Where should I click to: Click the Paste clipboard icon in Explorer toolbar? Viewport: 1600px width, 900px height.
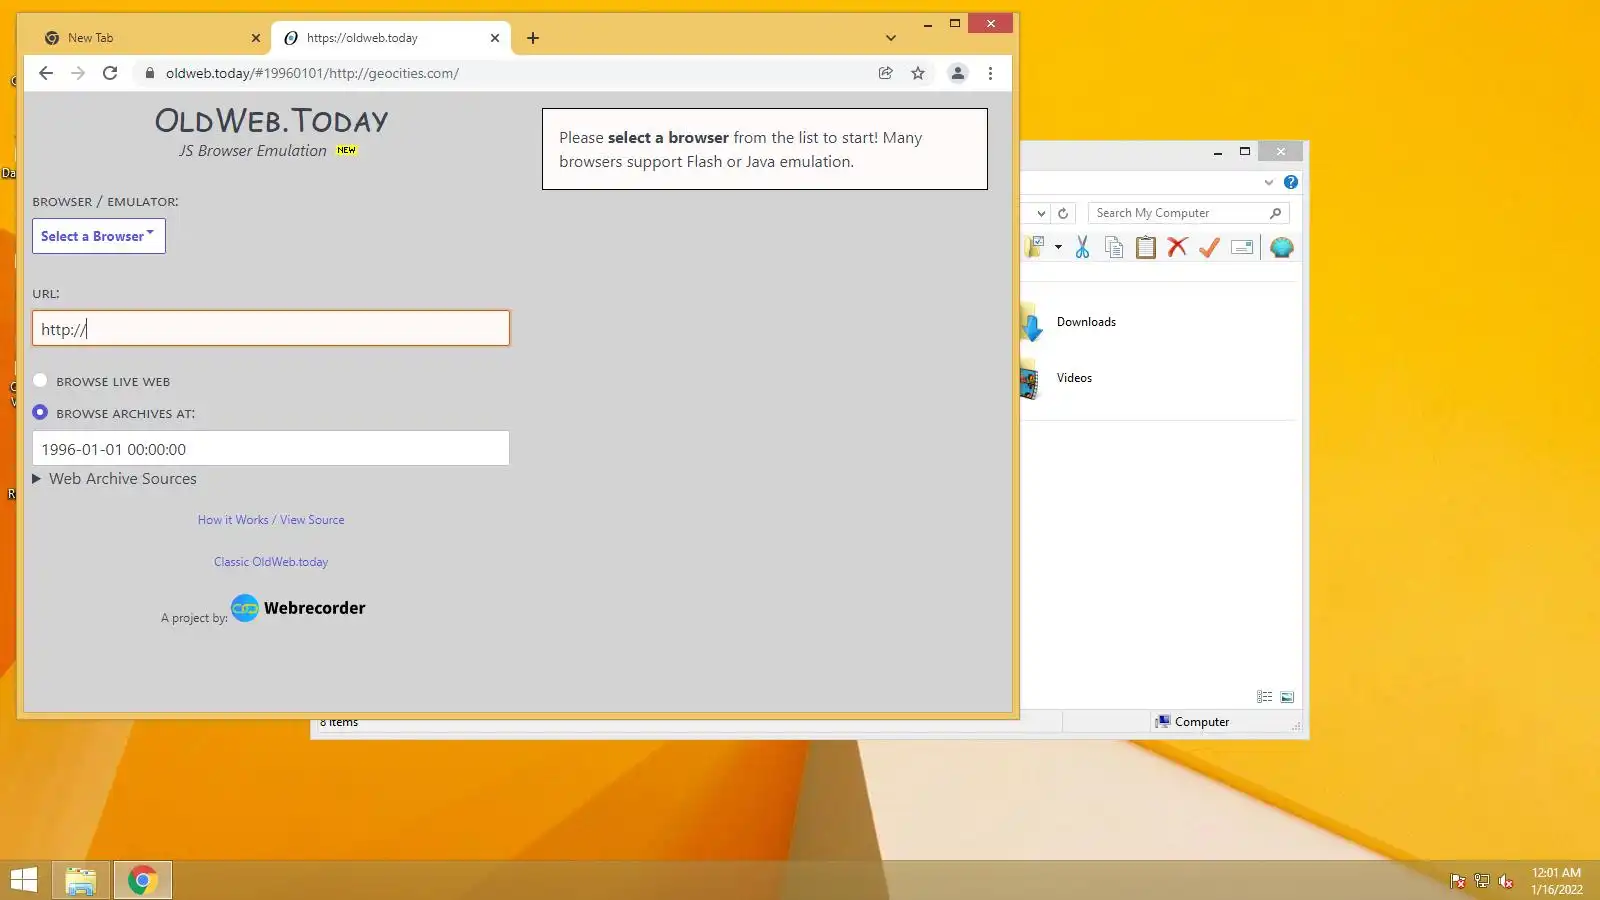1146,247
